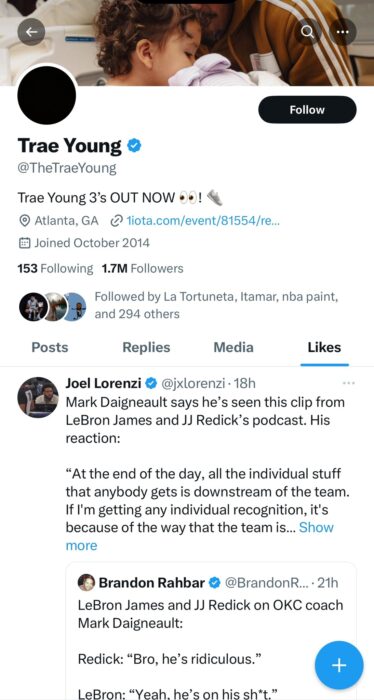The image size is (374, 700).
Task: Tap Brandon Rahbar's small avatar
Action: click(86, 583)
